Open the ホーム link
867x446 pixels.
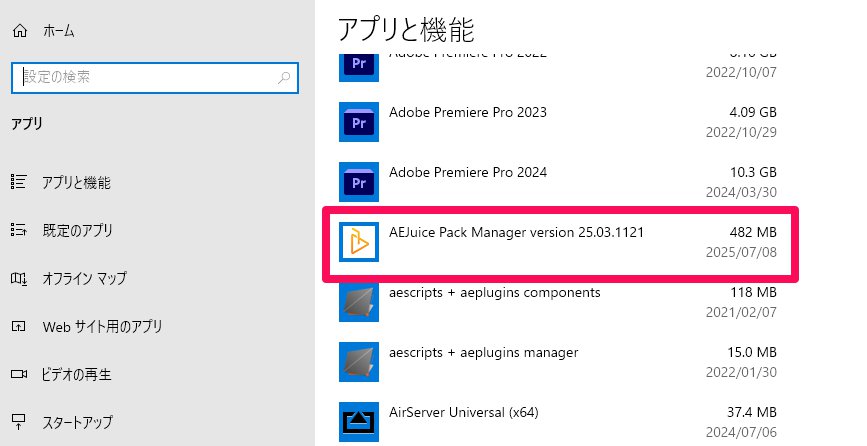pyautogui.click(x=59, y=31)
